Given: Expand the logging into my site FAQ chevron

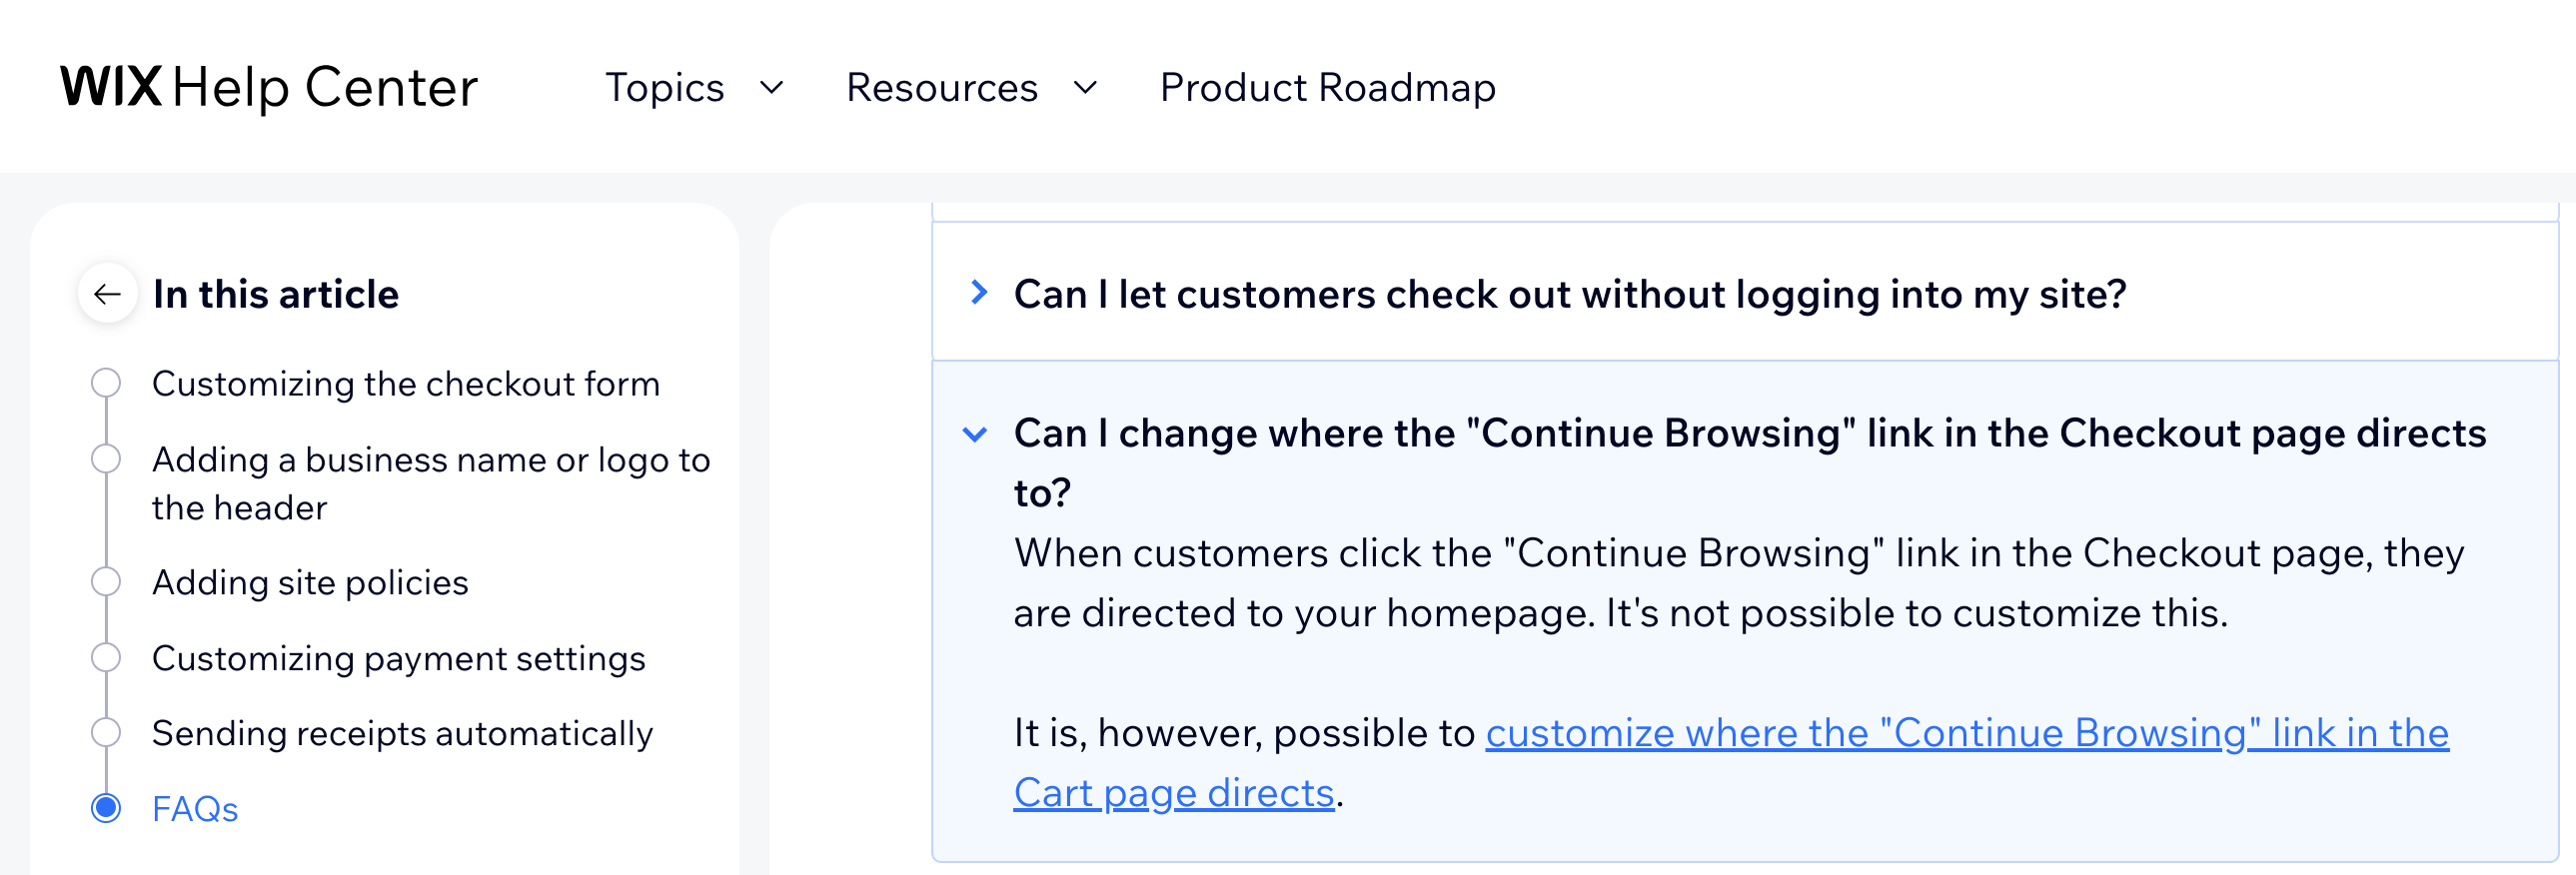Looking at the screenshot, I should point(978,293).
